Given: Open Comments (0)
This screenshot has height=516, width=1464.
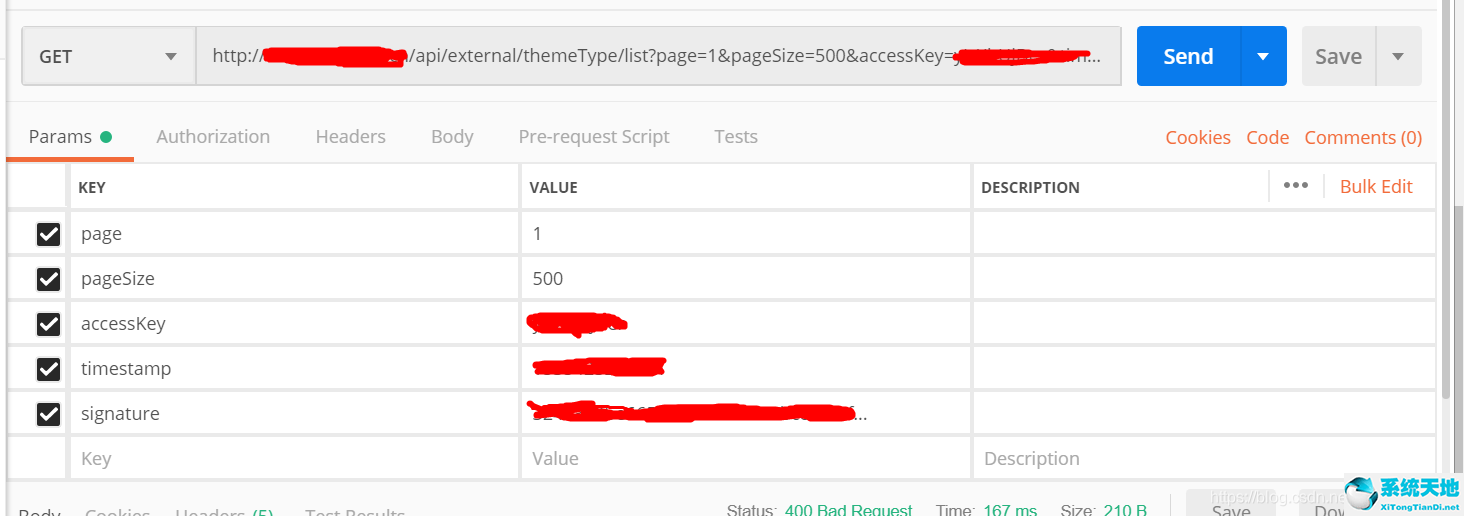Looking at the screenshot, I should coord(1363,138).
